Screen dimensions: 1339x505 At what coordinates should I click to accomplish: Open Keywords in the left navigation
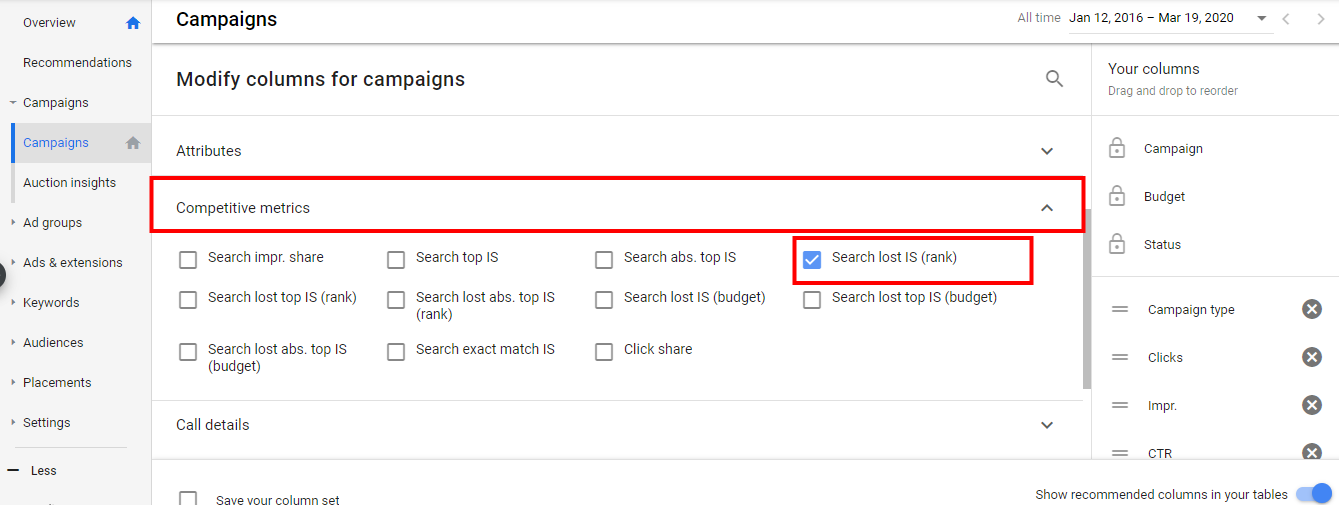tap(51, 302)
